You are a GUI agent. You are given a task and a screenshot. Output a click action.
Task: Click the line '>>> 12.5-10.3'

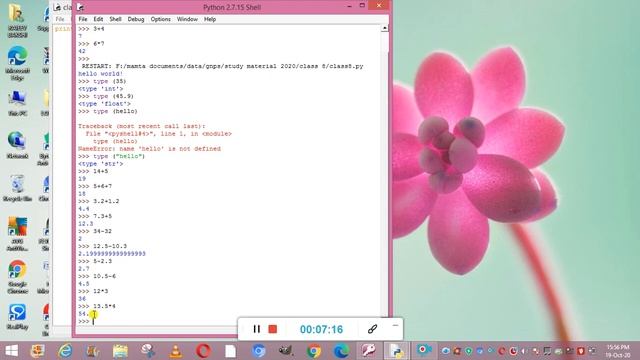(x=102, y=246)
